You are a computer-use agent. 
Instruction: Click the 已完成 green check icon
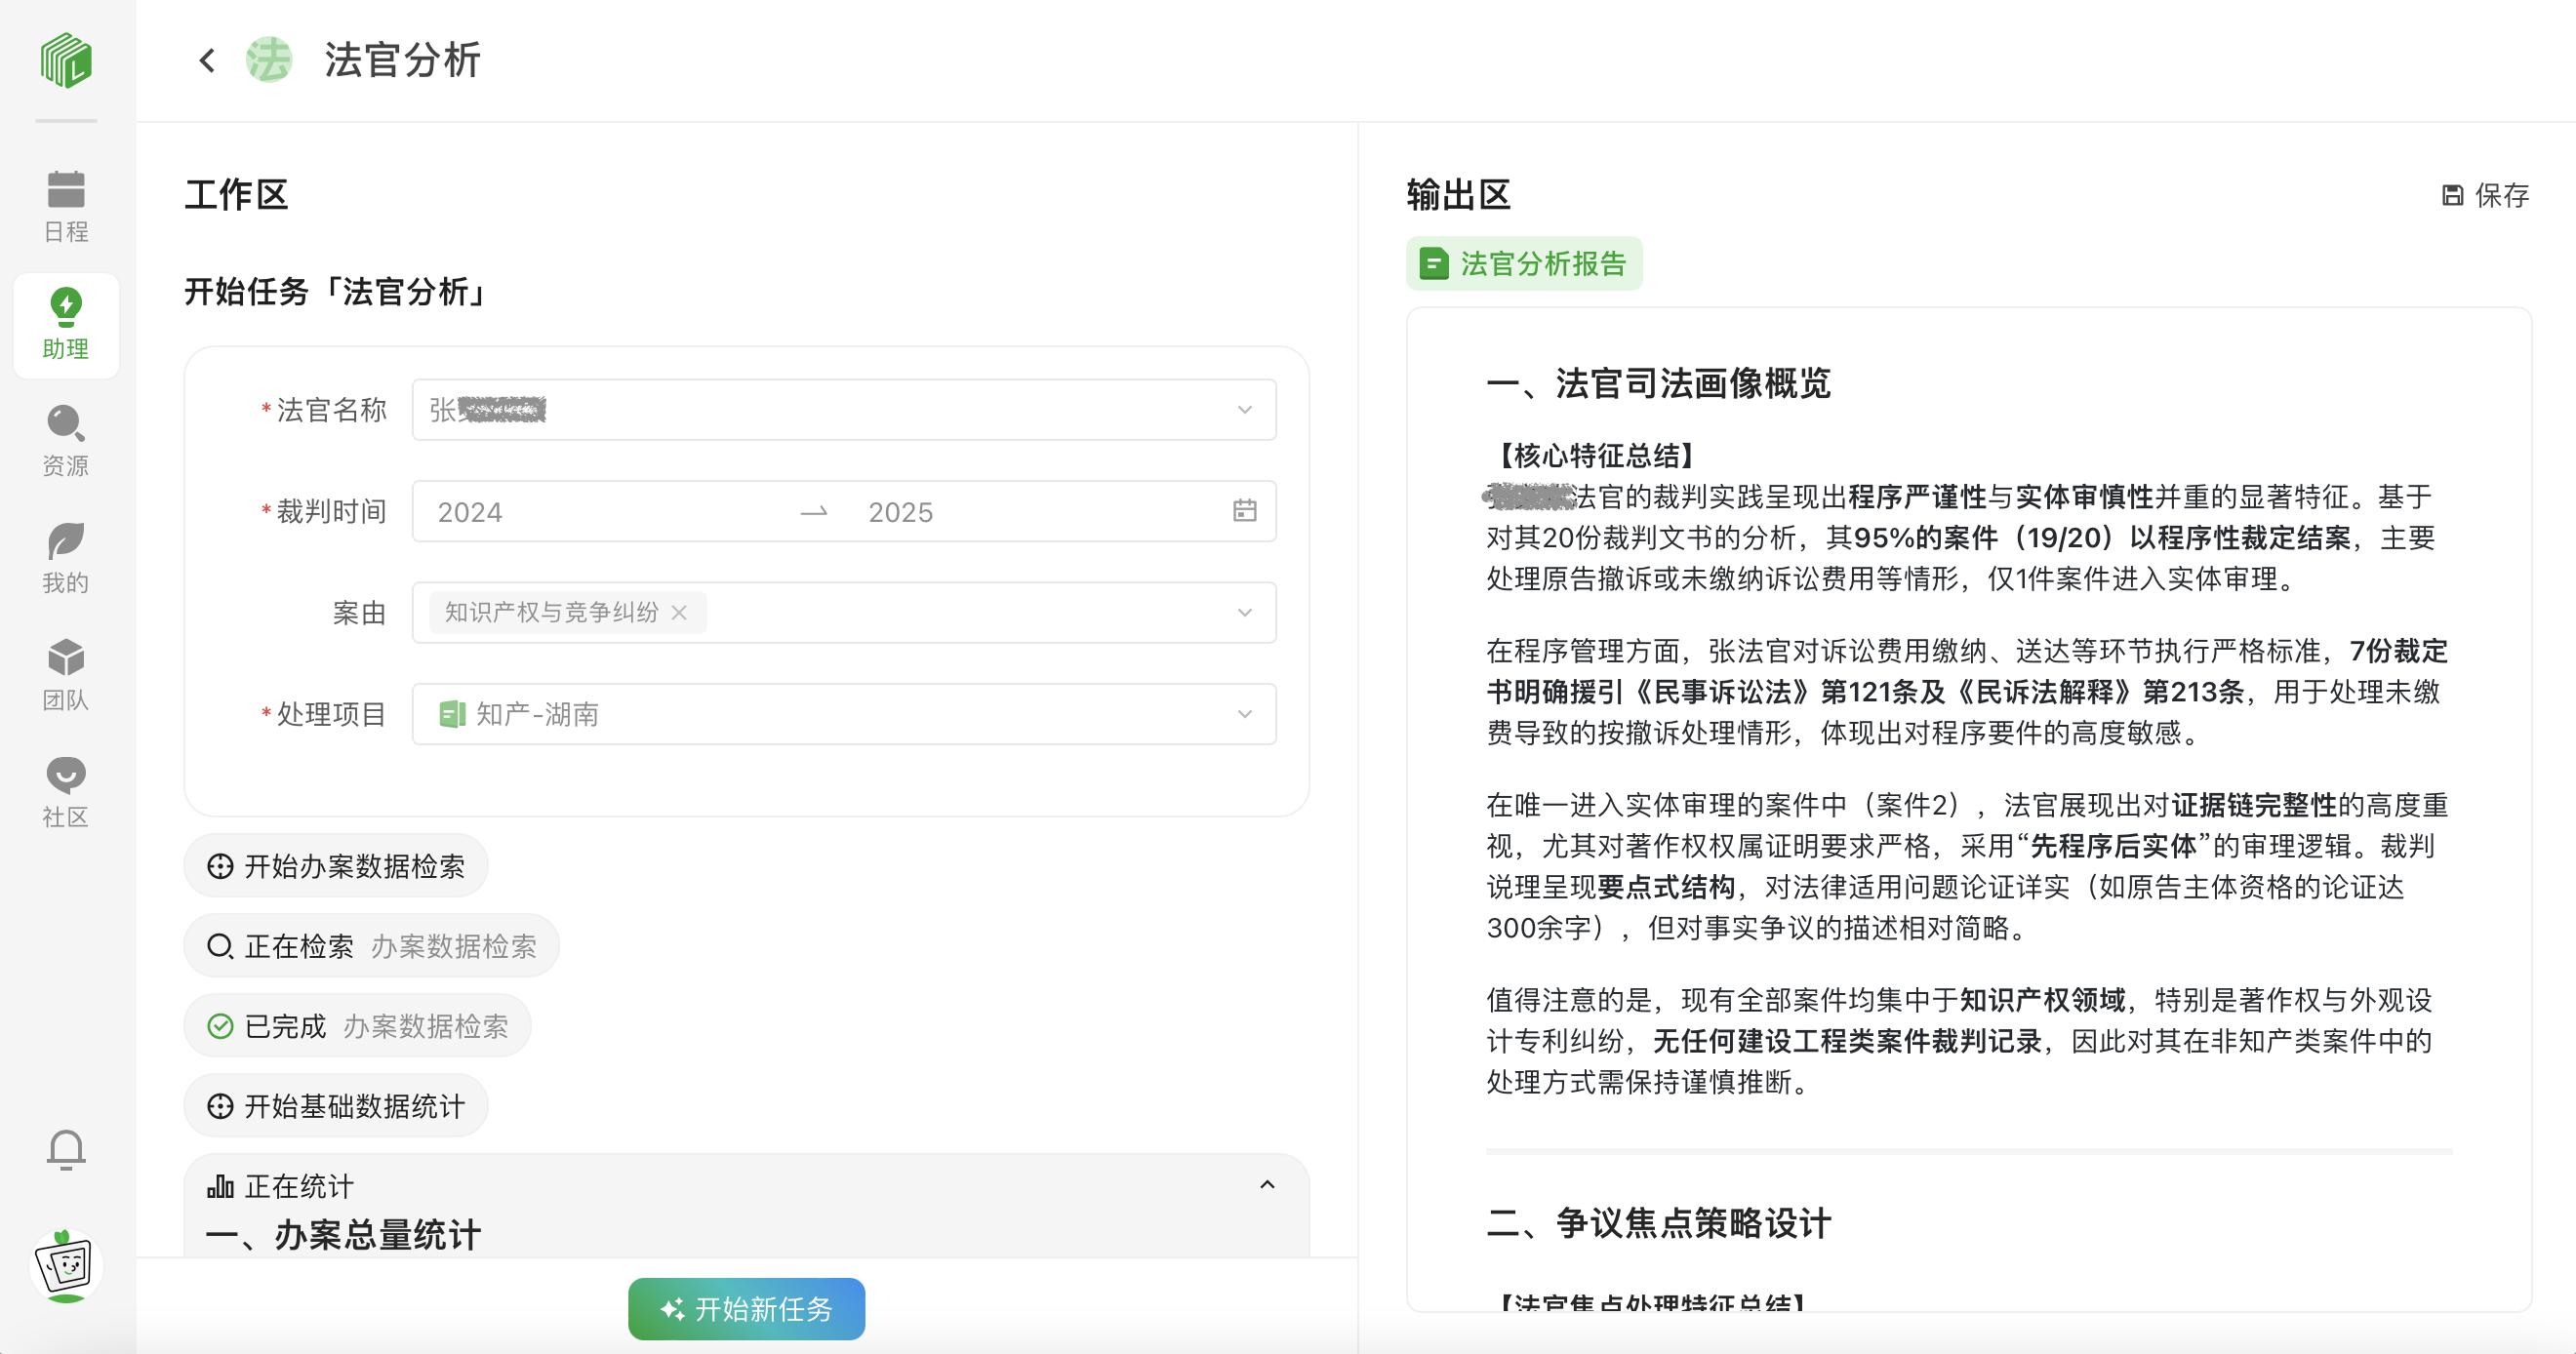click(x=220, y=1026)
